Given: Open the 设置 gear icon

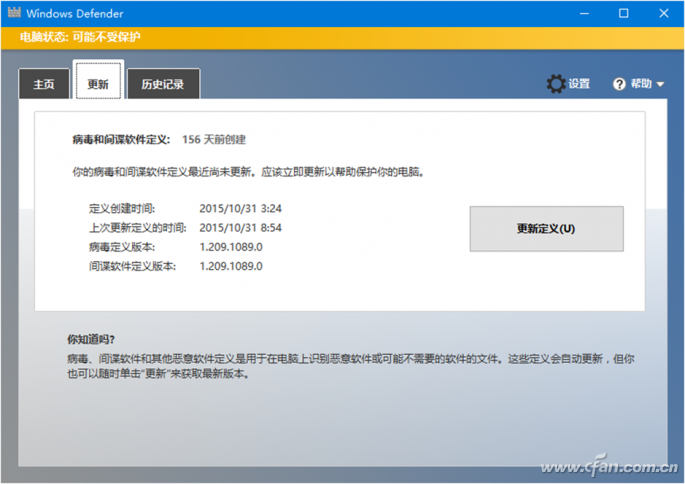Looking at the screenshot, I should 556,83.
